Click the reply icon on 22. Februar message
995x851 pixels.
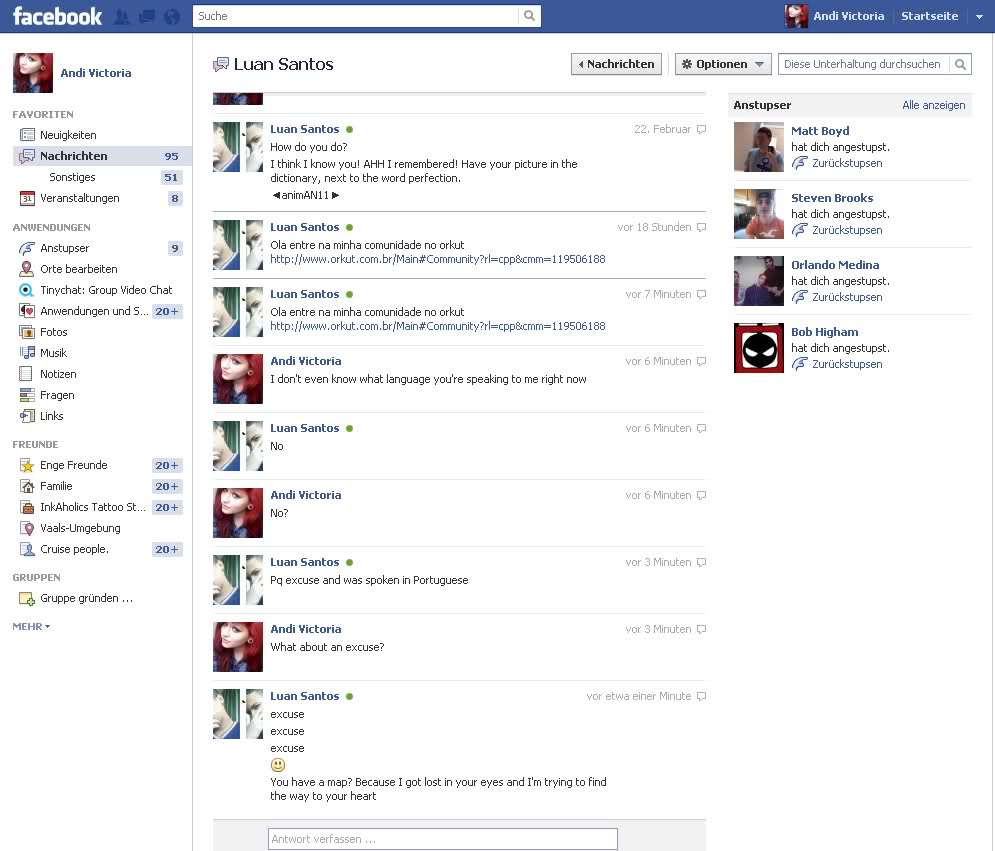tap(701, 129)
